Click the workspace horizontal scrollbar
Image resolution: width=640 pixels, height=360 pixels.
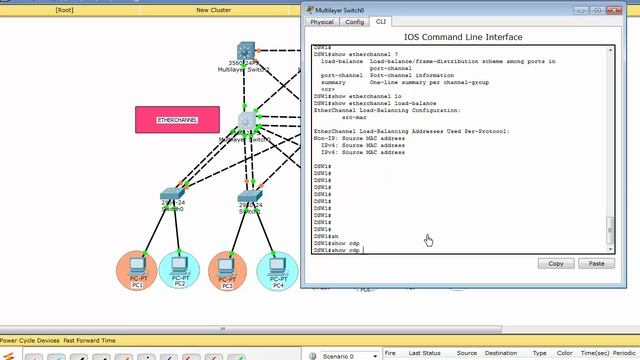click(251, 329)
